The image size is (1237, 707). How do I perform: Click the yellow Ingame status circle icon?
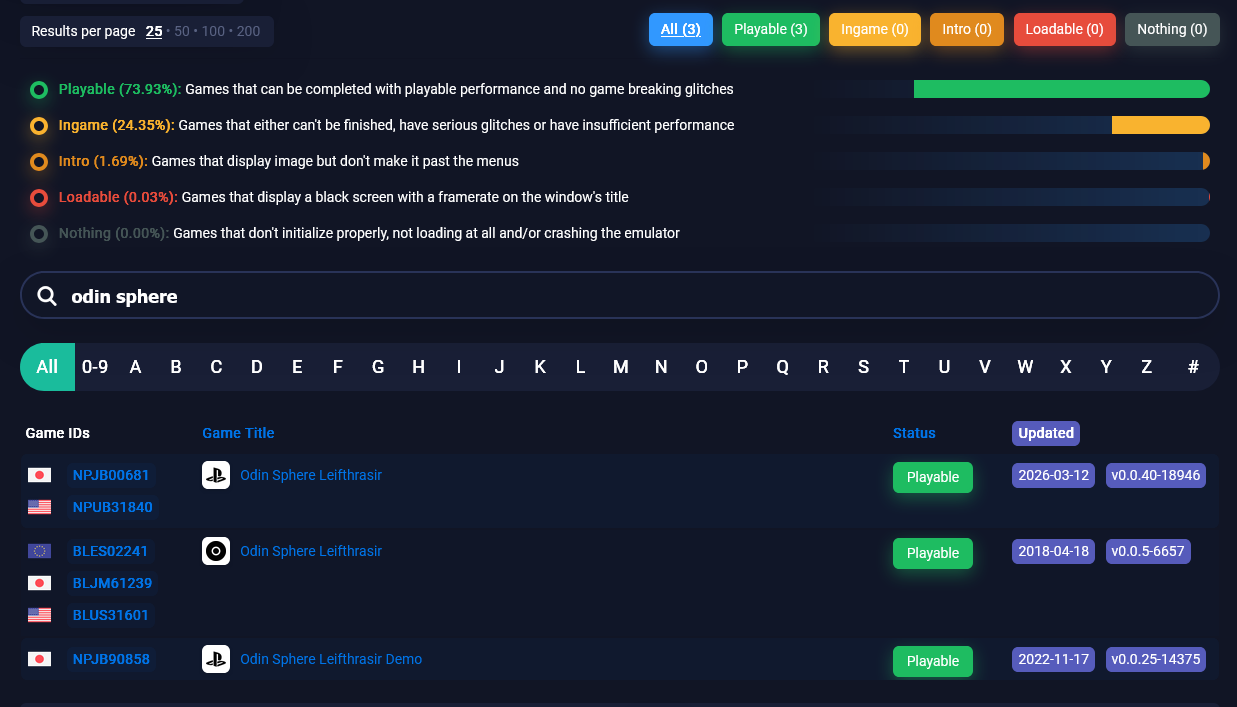coord(39,126)
